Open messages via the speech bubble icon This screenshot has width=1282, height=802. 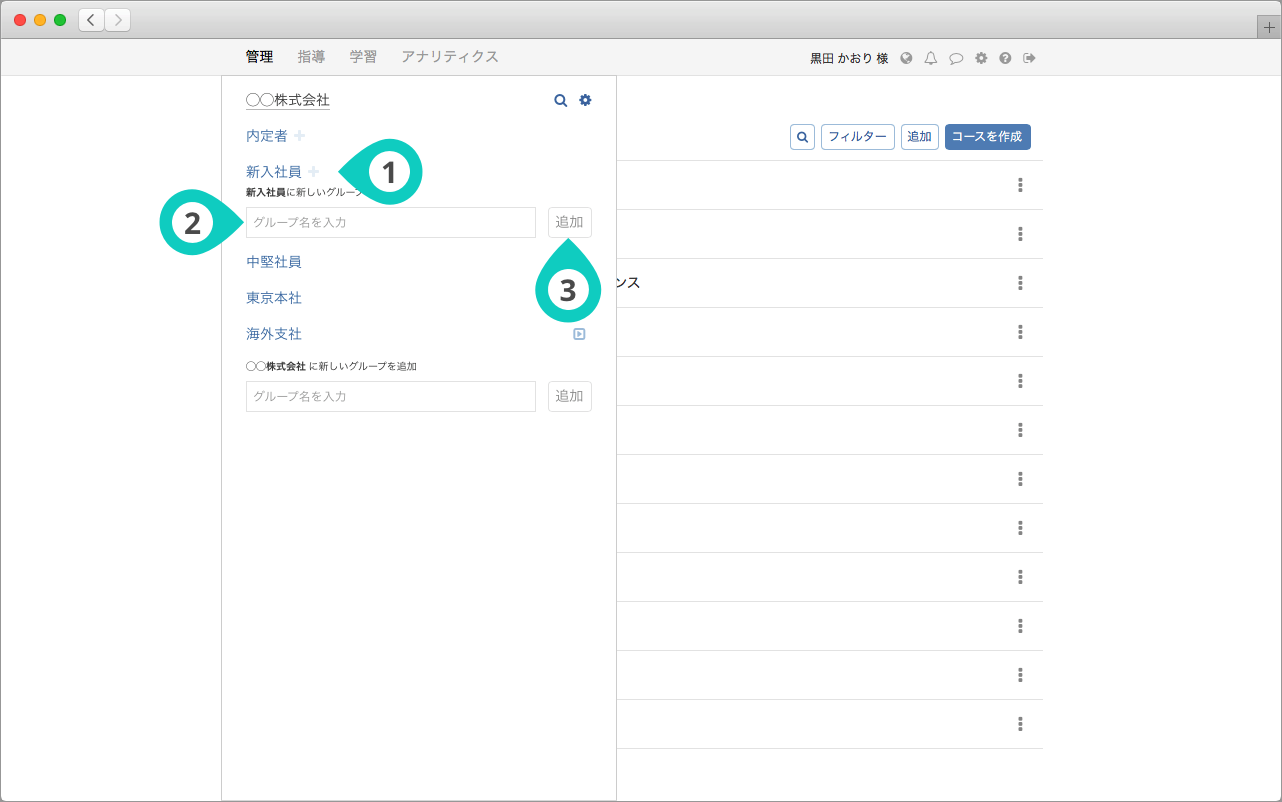[x=956, y=58]
